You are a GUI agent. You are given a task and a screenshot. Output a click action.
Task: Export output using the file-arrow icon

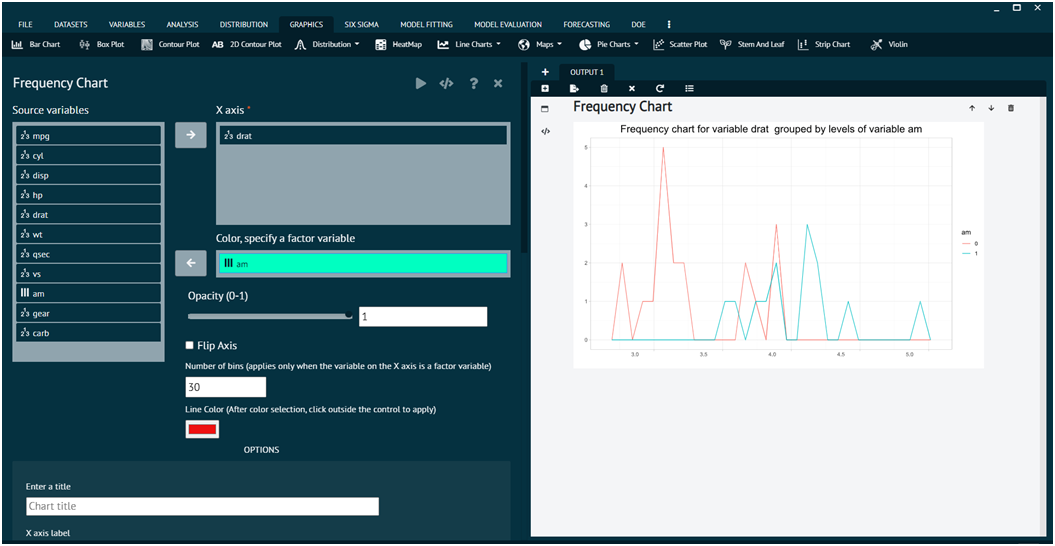point(574,88)
